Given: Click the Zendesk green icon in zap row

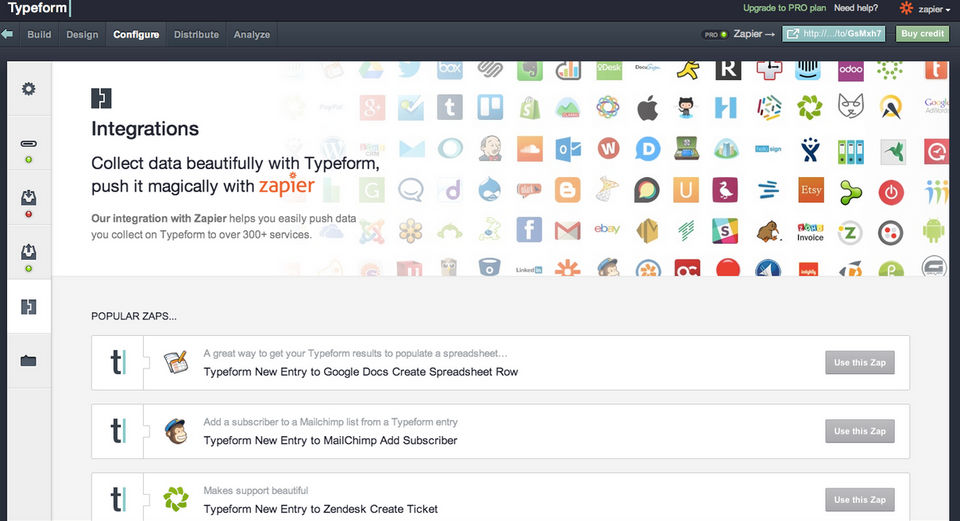Looking at the screenshot, I should (176, 499).
